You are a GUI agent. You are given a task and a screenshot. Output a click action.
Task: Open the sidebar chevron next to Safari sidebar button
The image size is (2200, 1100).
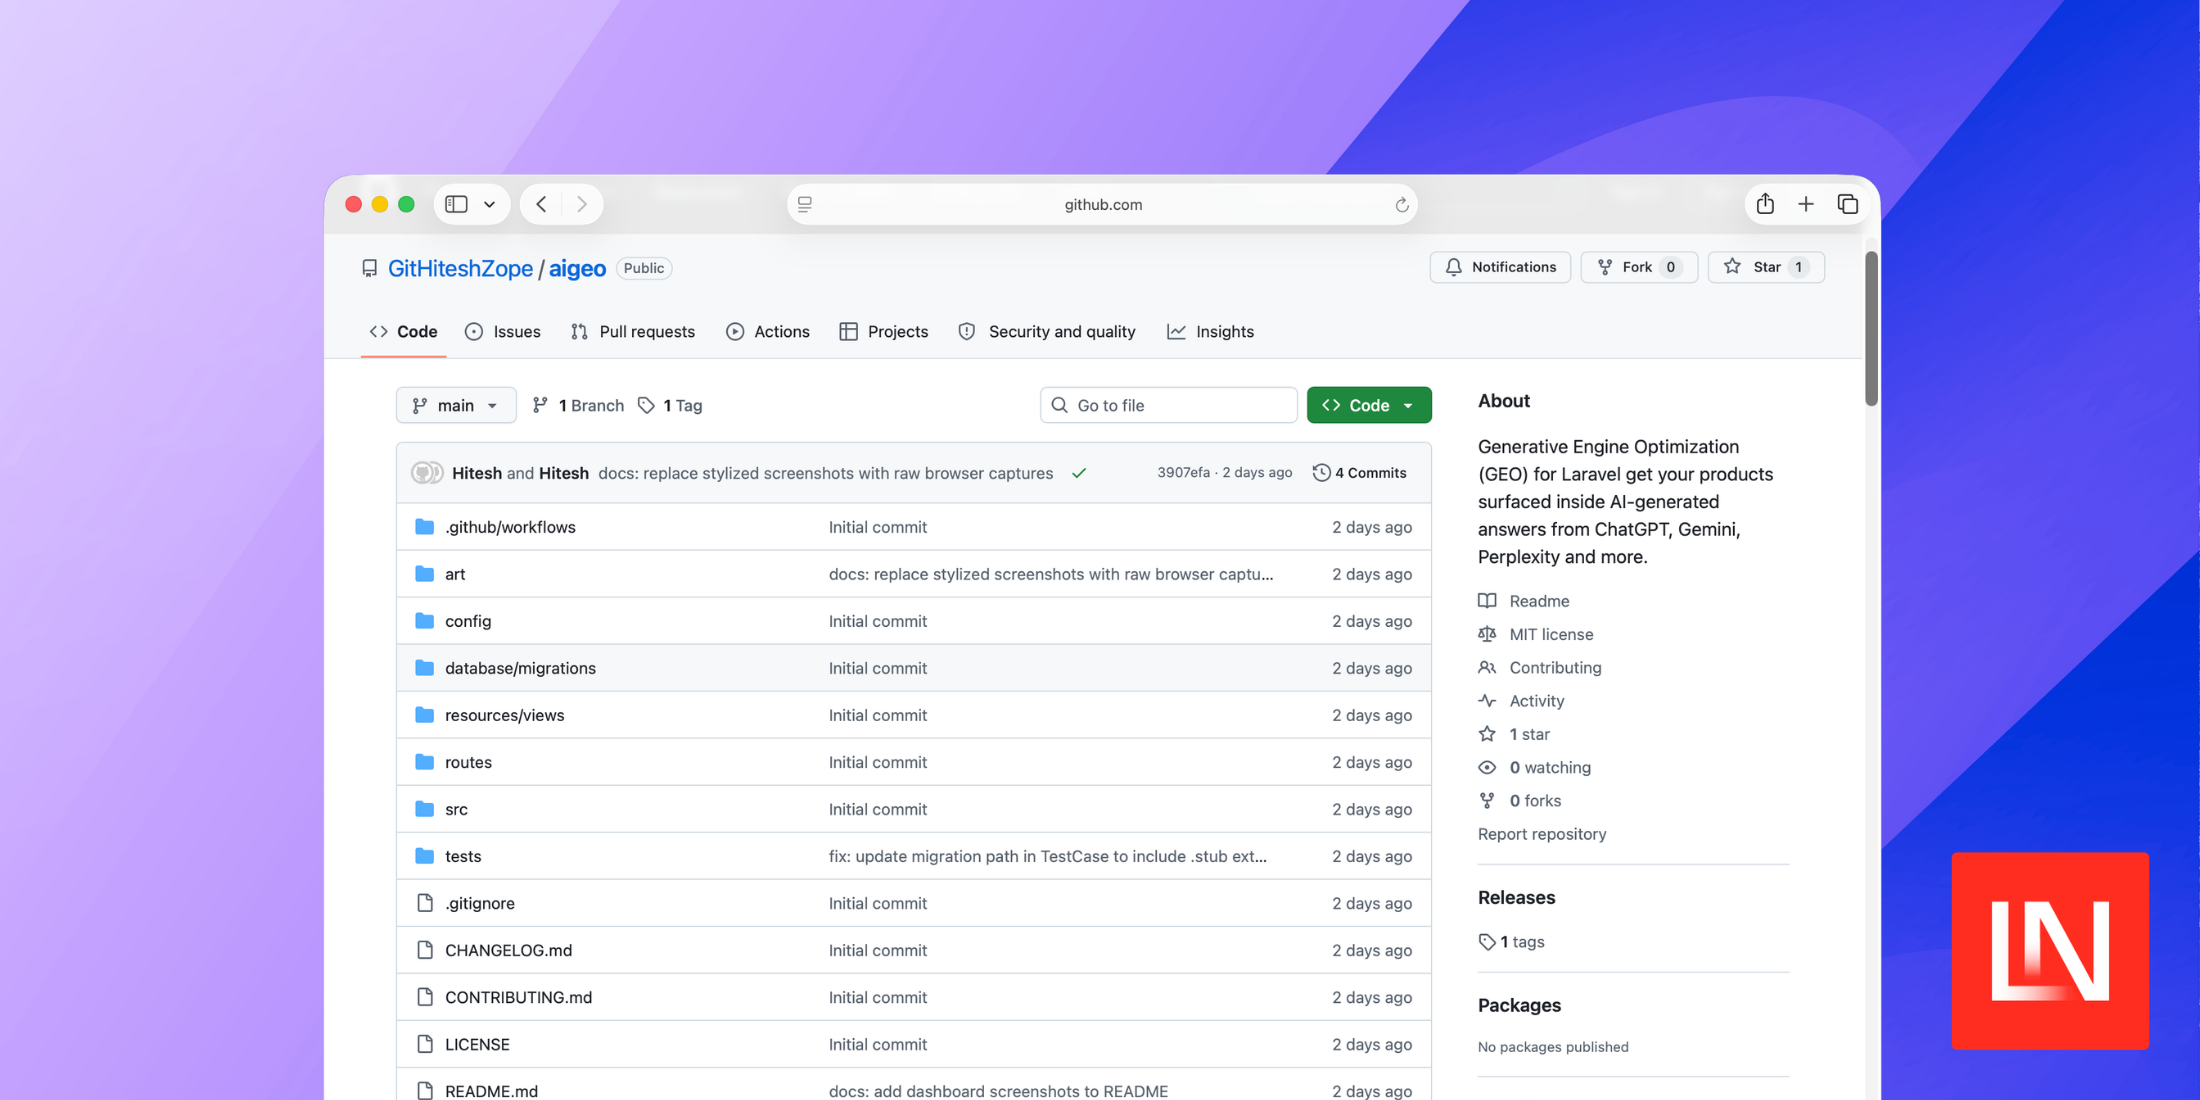489,203
